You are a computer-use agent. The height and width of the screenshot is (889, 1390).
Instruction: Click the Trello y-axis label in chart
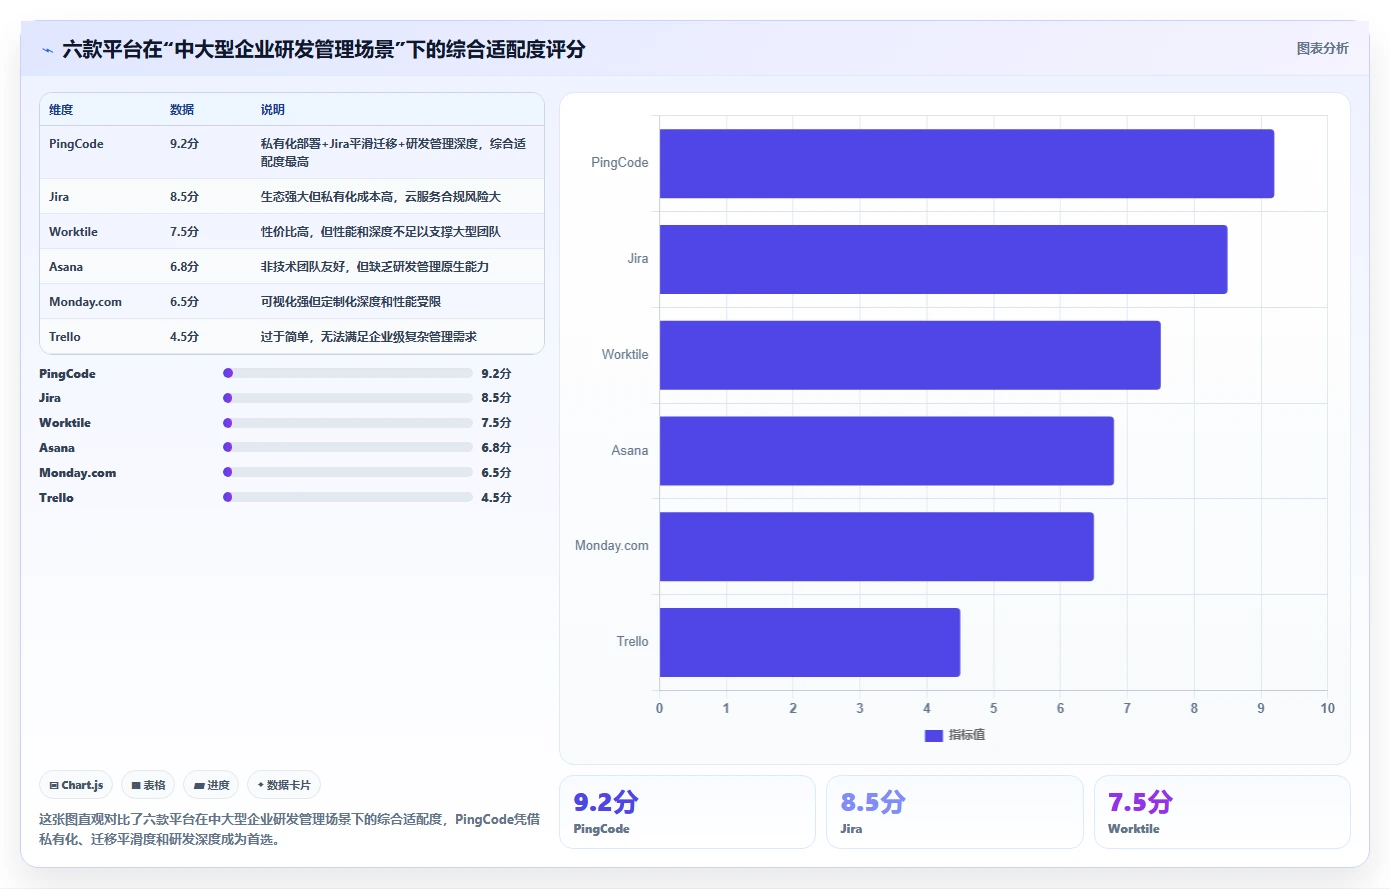coord(632,642)
